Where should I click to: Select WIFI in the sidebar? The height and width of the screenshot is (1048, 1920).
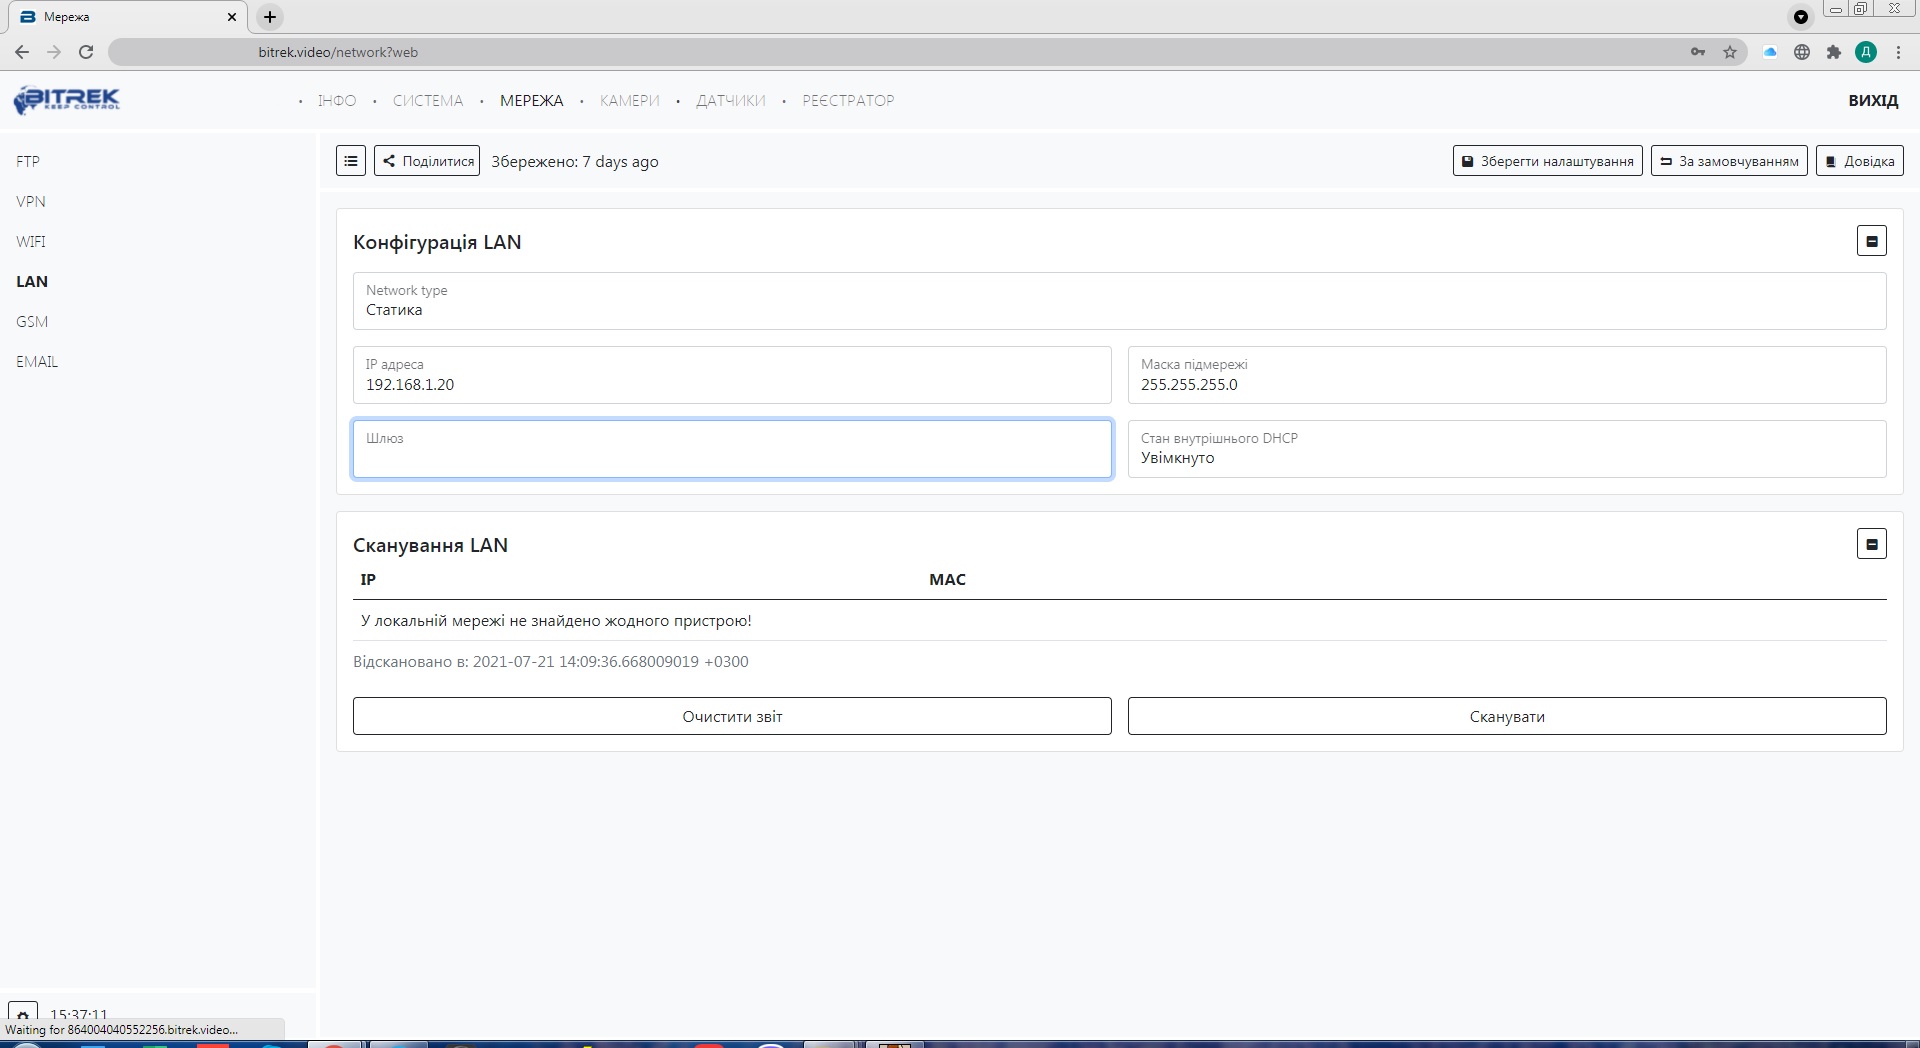(x=31, y=241)
